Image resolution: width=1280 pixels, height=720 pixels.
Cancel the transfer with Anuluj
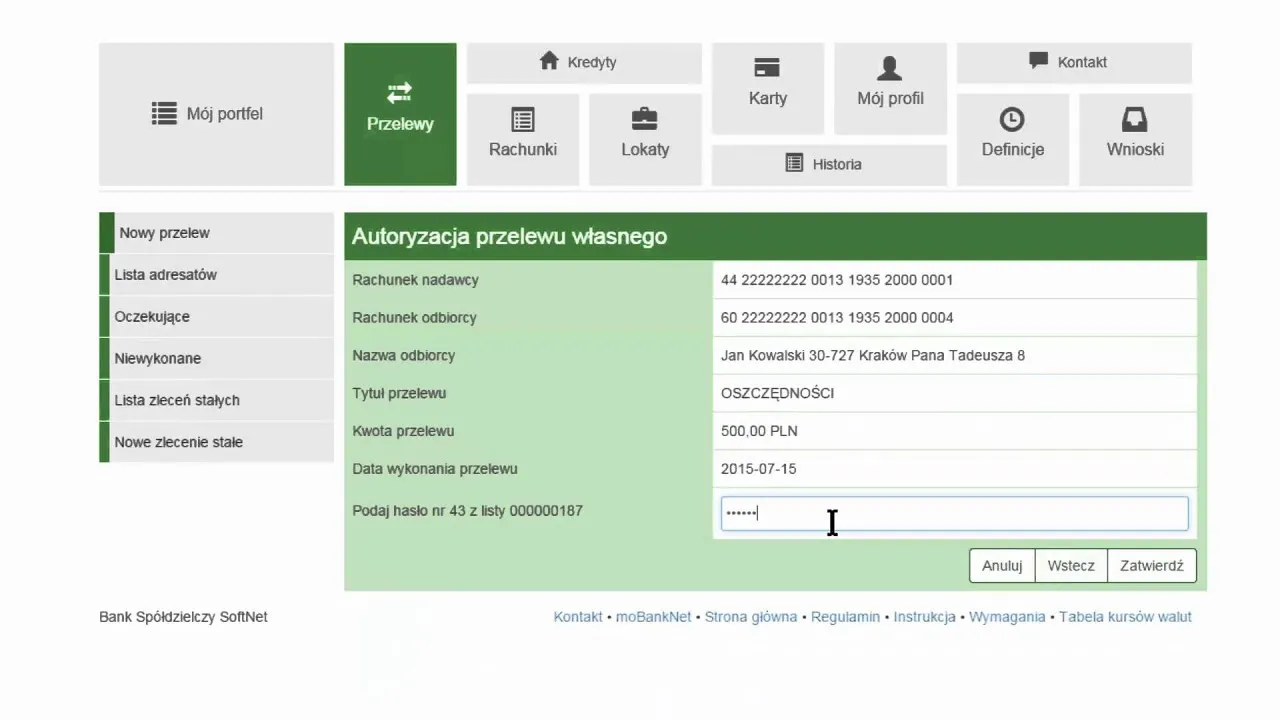coord(1002,566)
